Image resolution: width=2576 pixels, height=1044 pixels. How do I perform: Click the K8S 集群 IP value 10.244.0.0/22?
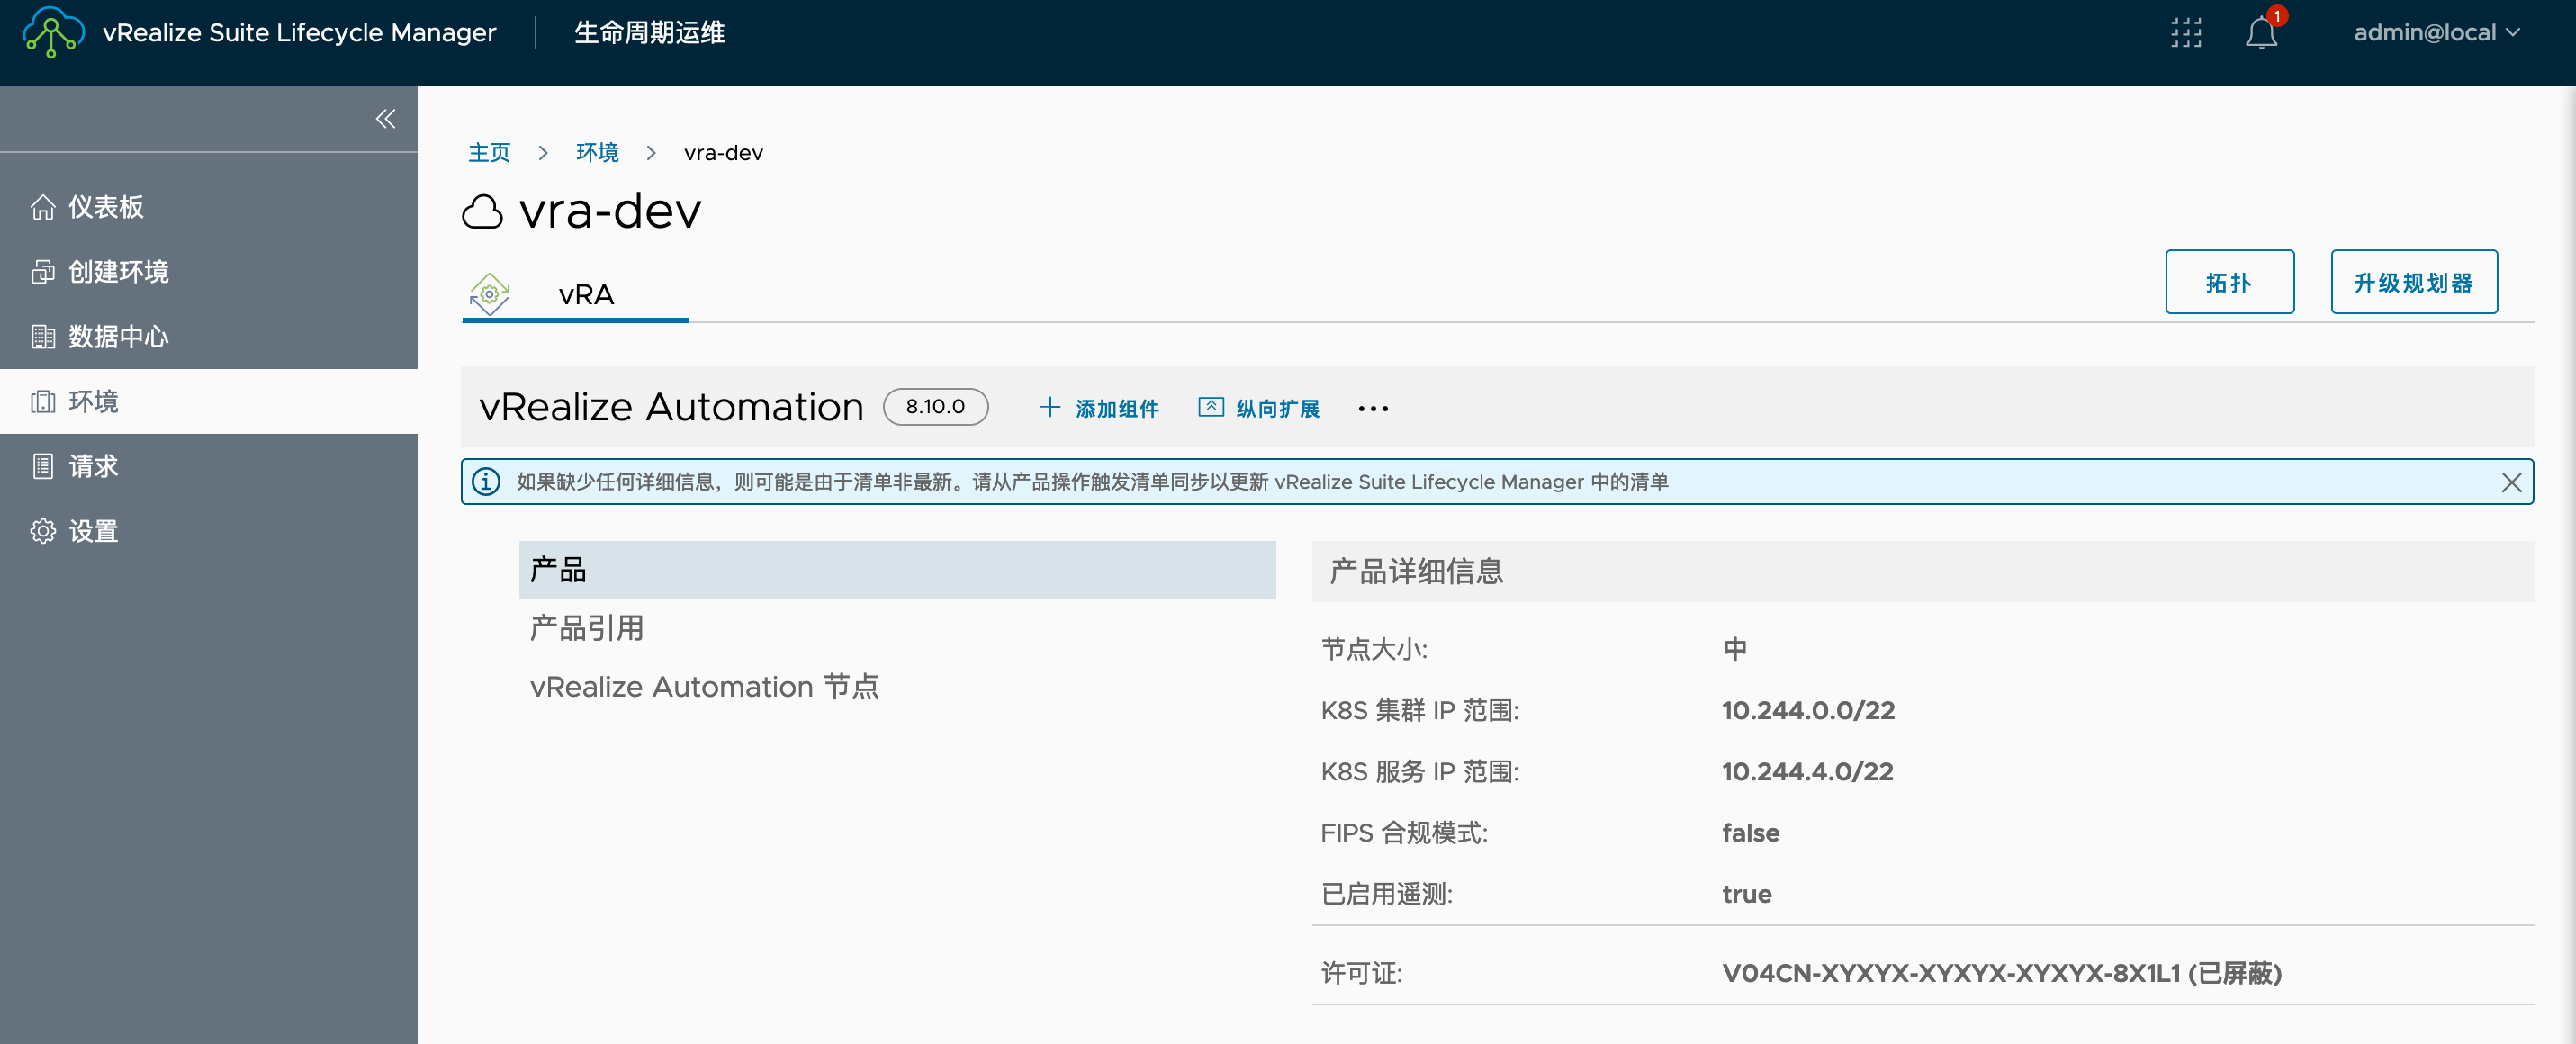[x=1808, y=711]
